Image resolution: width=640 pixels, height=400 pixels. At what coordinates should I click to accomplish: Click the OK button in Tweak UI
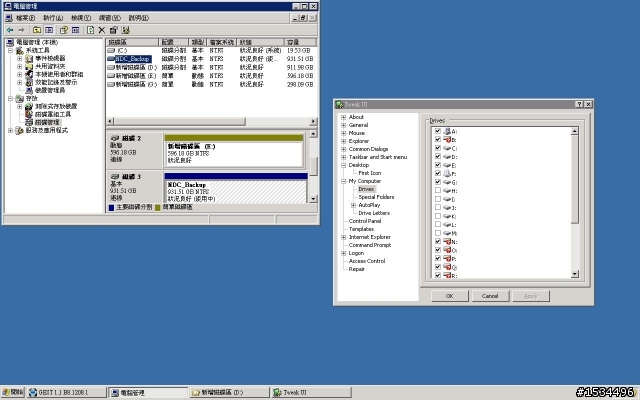449,296
